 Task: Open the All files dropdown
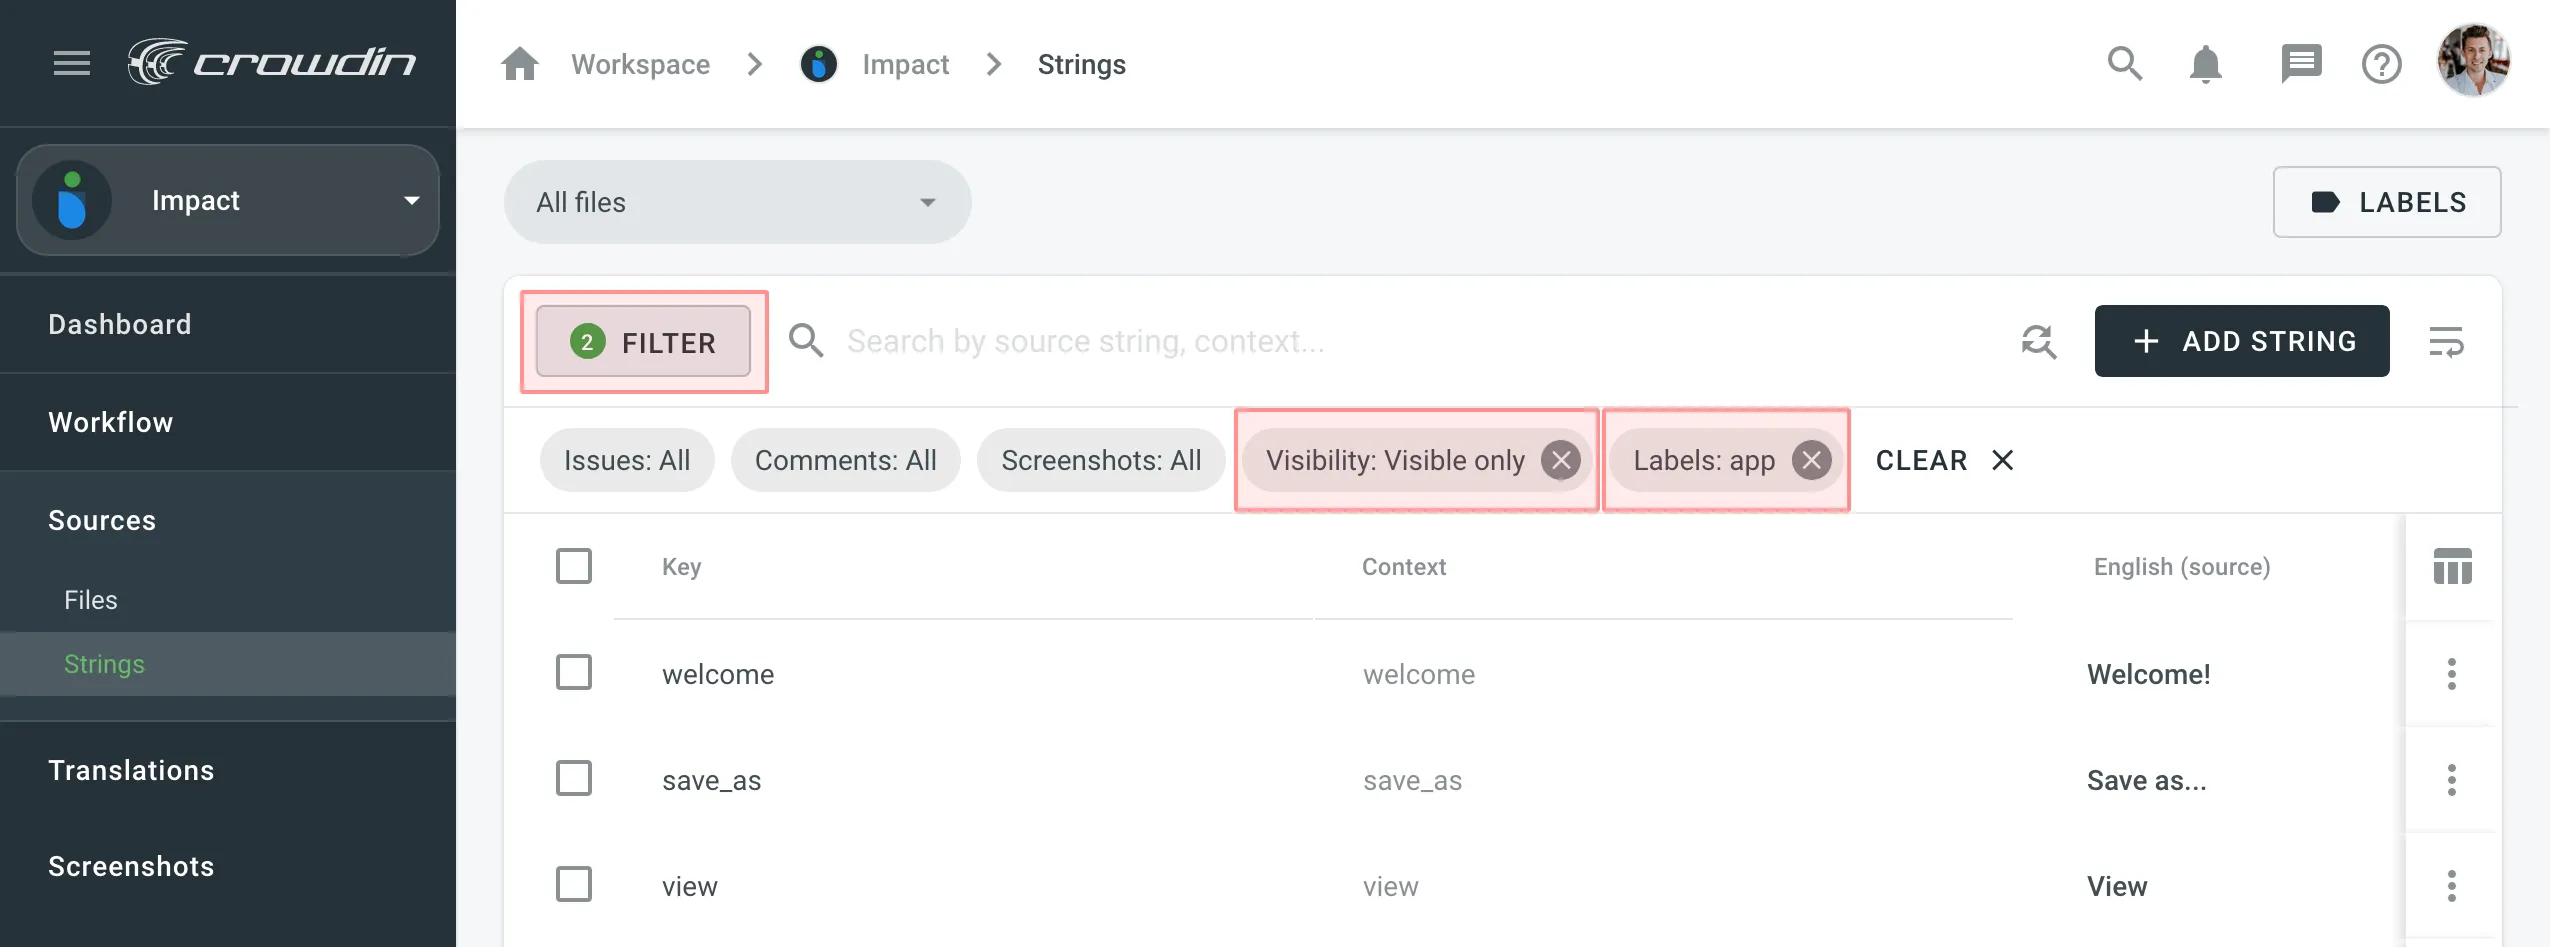point(735,201)
